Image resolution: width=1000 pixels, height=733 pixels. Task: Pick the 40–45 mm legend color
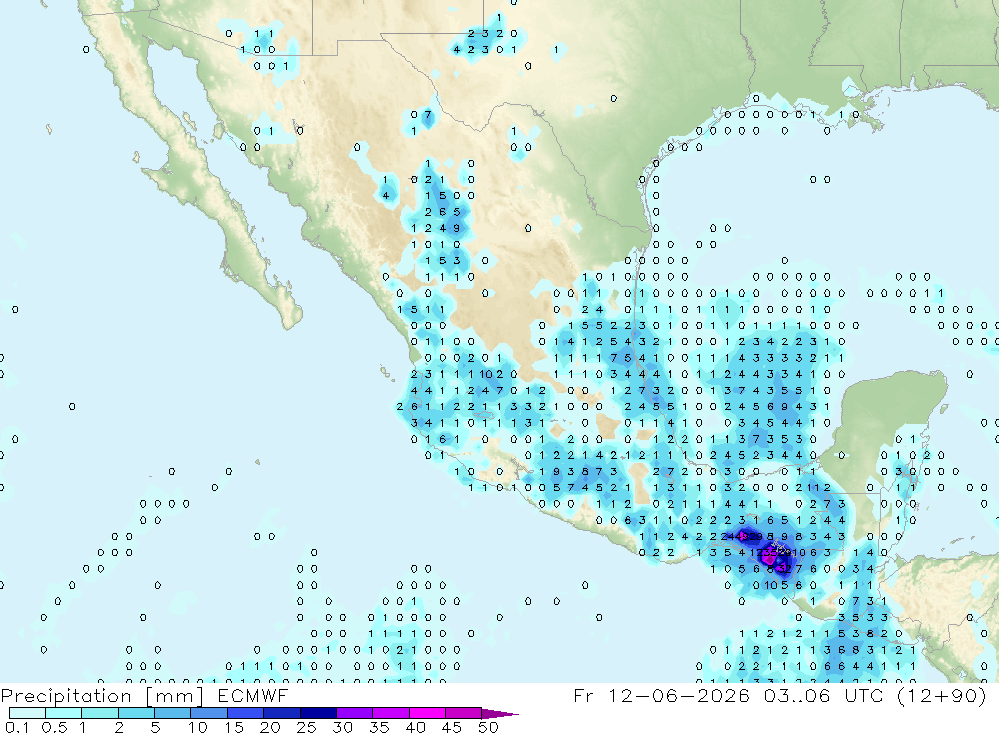pyautogui.click(x=427, y=713)
